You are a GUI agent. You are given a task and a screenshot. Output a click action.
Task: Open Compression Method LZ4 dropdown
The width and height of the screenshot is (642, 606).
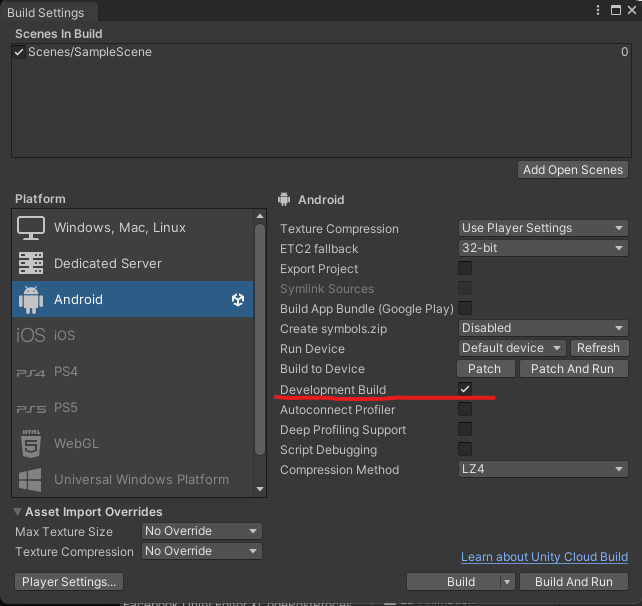[543, 469]
